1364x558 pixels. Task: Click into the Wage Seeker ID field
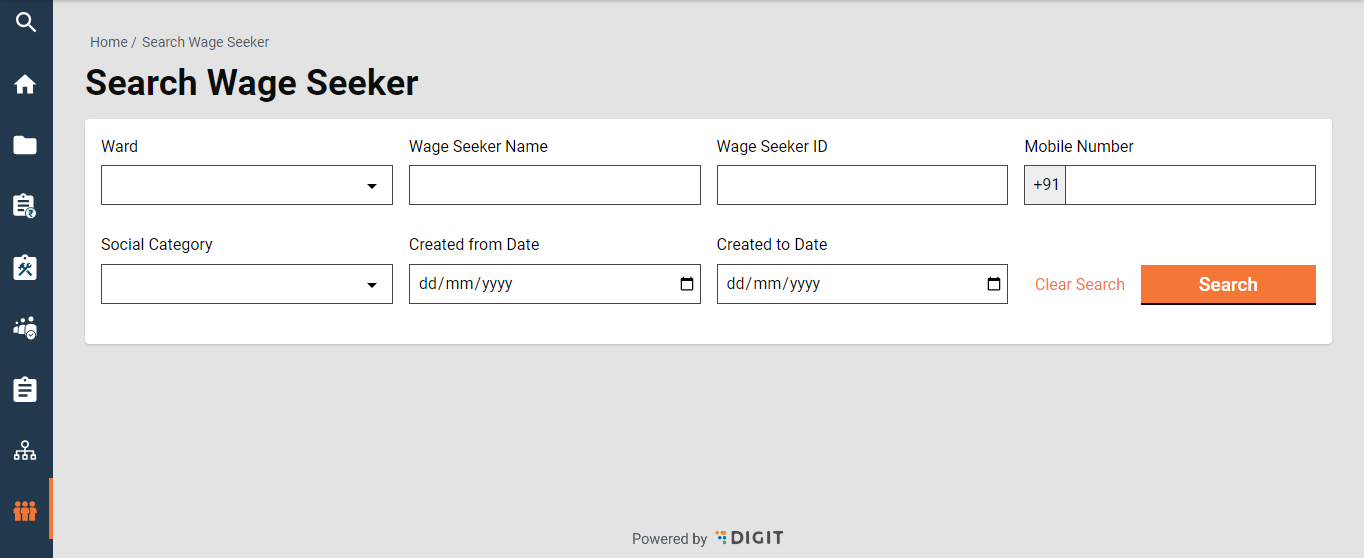(861, 186)
